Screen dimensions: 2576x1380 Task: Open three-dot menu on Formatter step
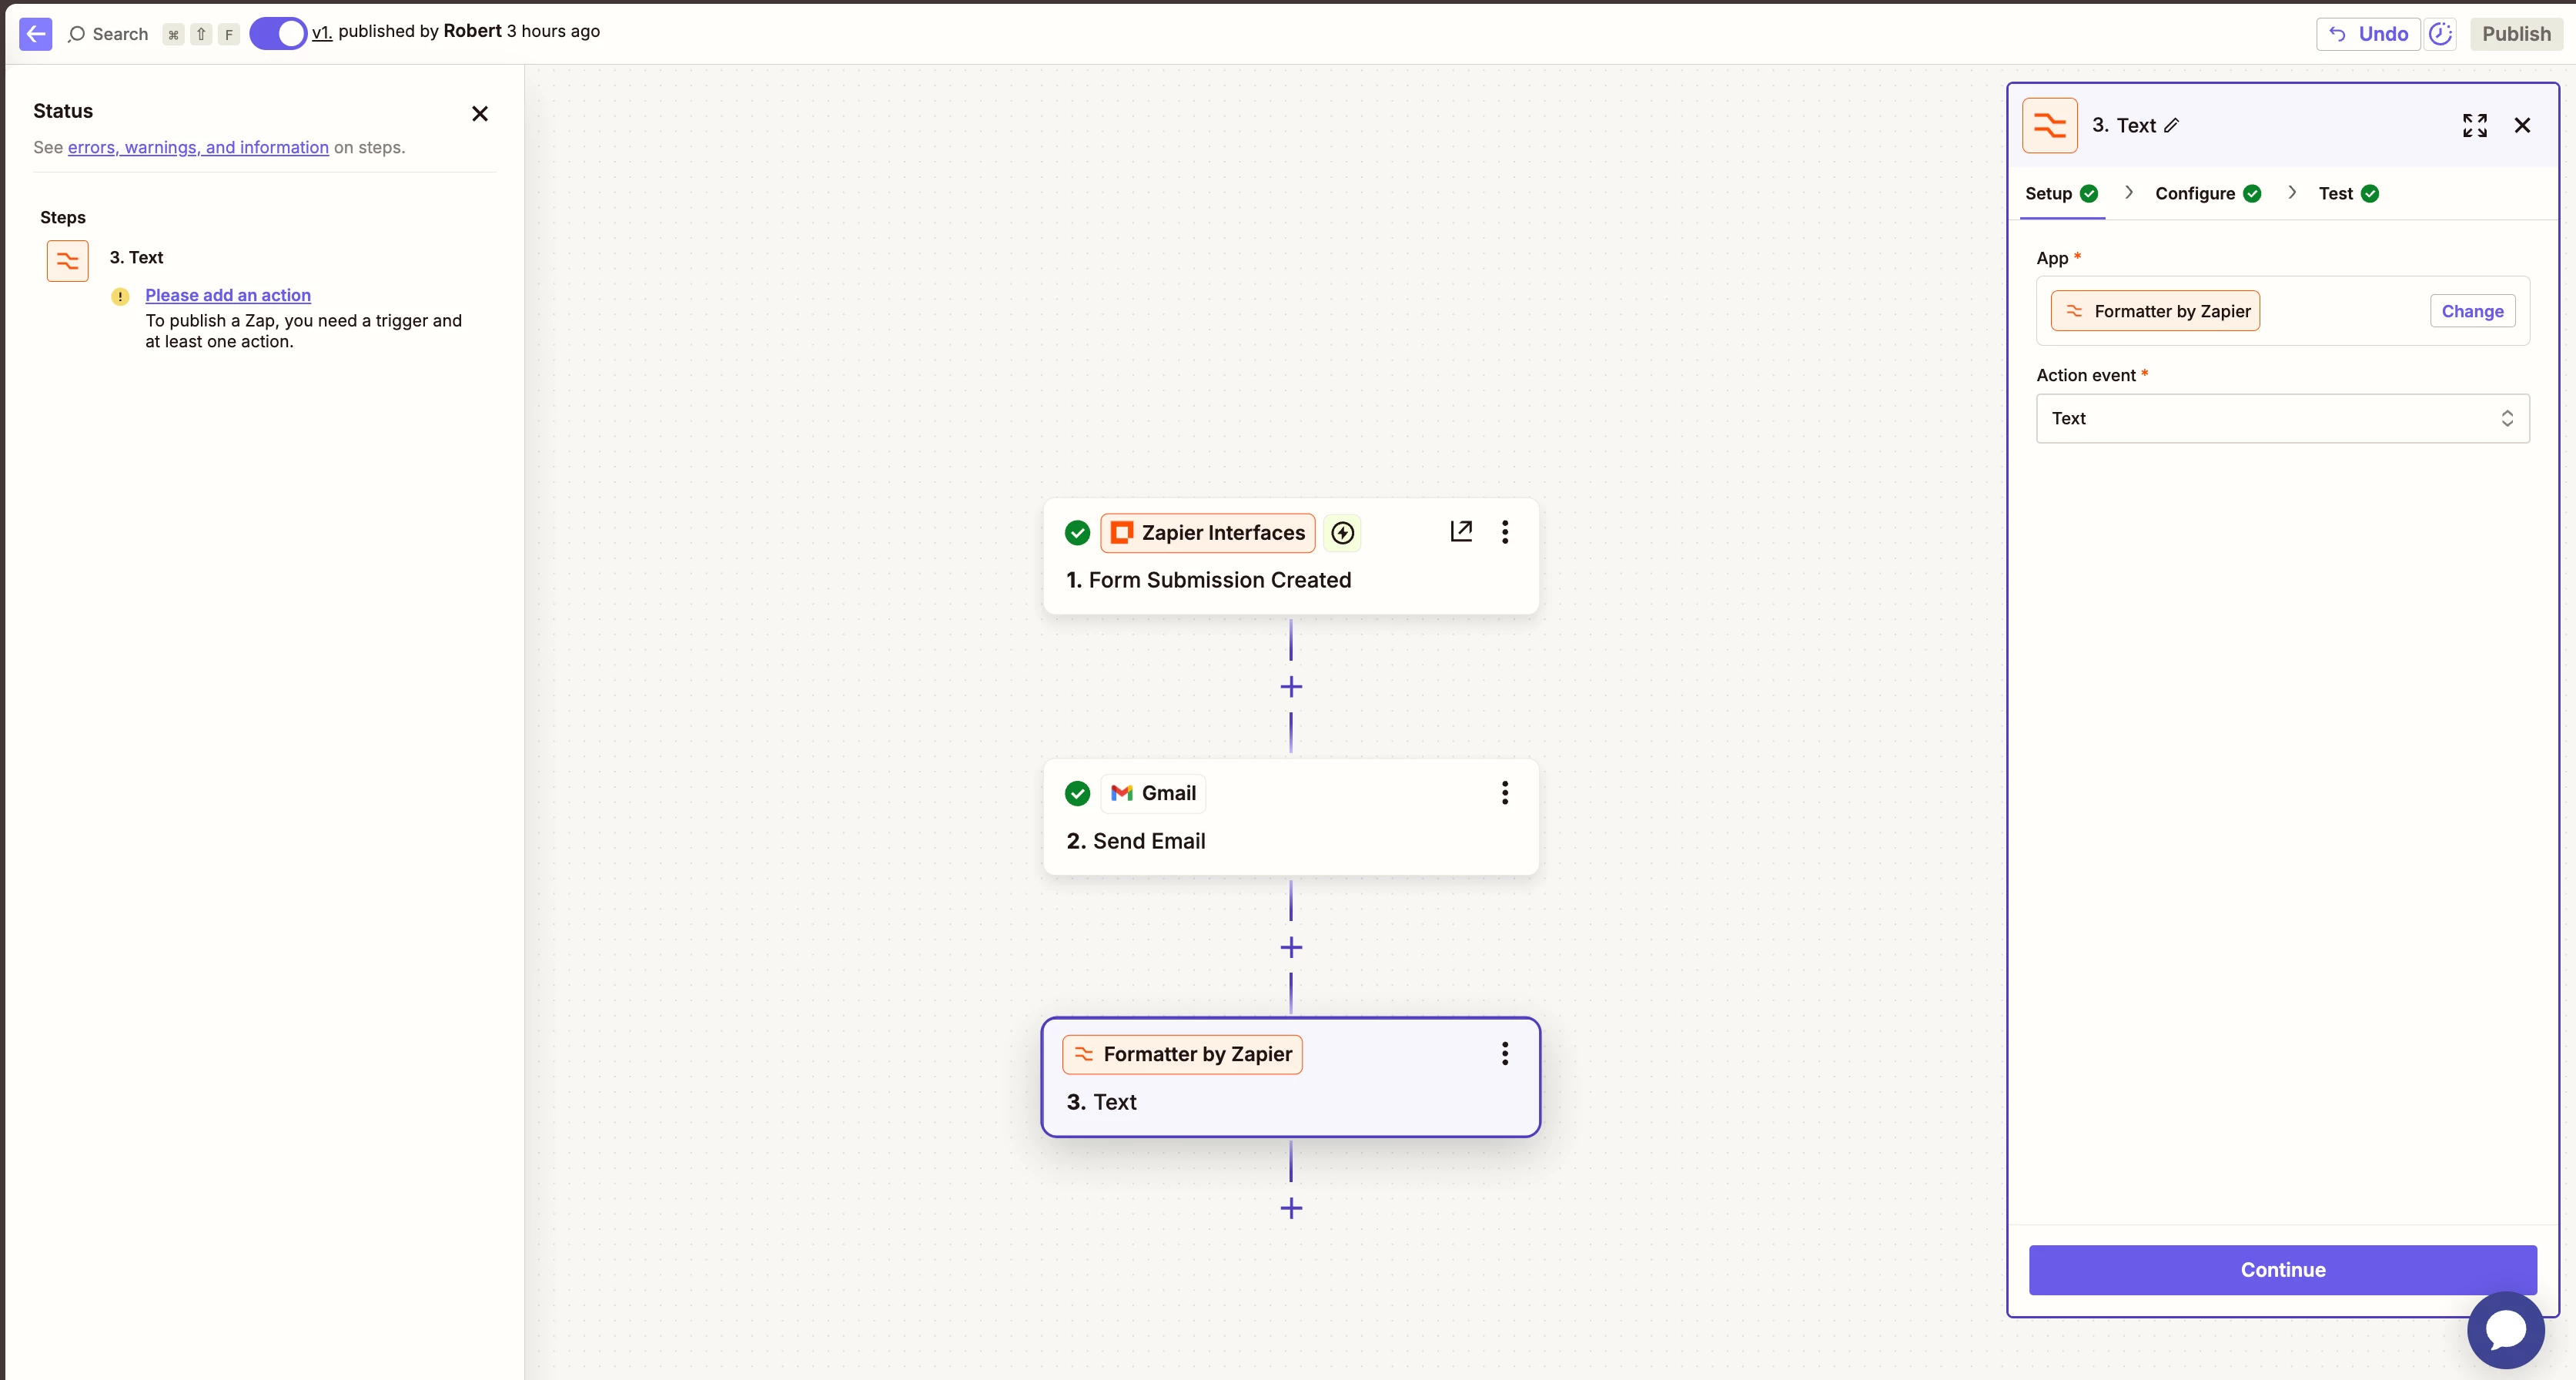pos(1504,1054)
